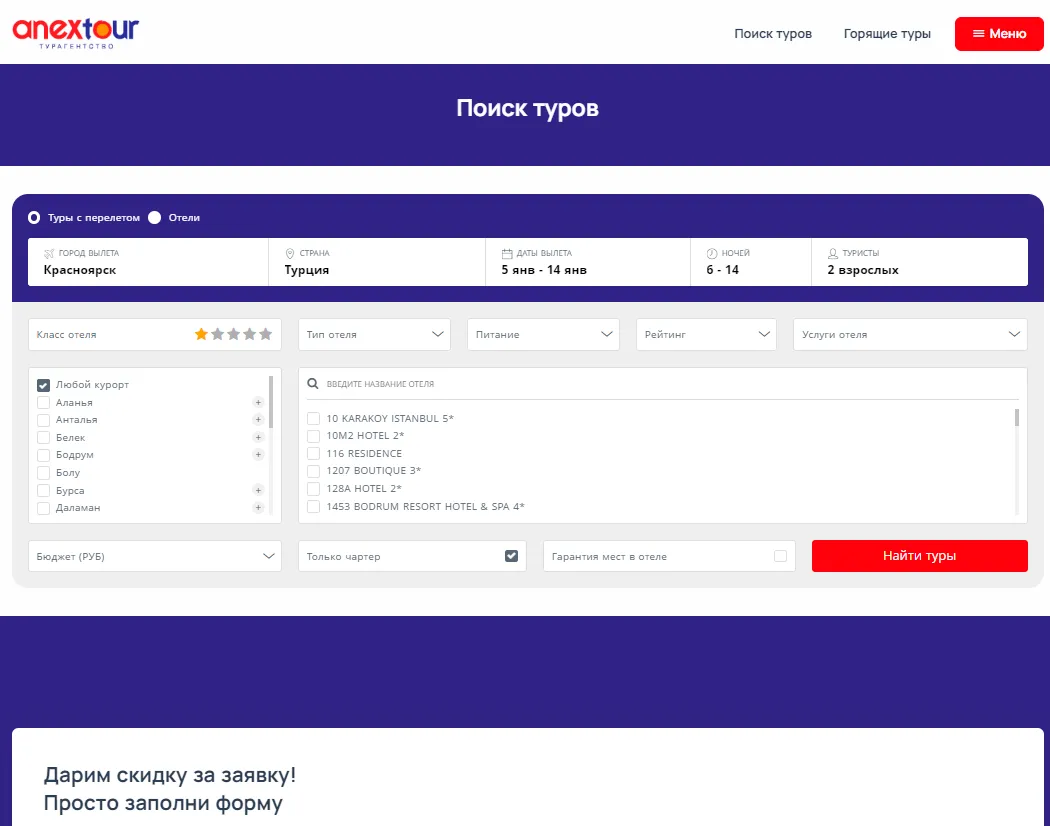Open the Питание dropdown
The image size is (1050, 826).
pyautogui.click(x=543, y=334)
